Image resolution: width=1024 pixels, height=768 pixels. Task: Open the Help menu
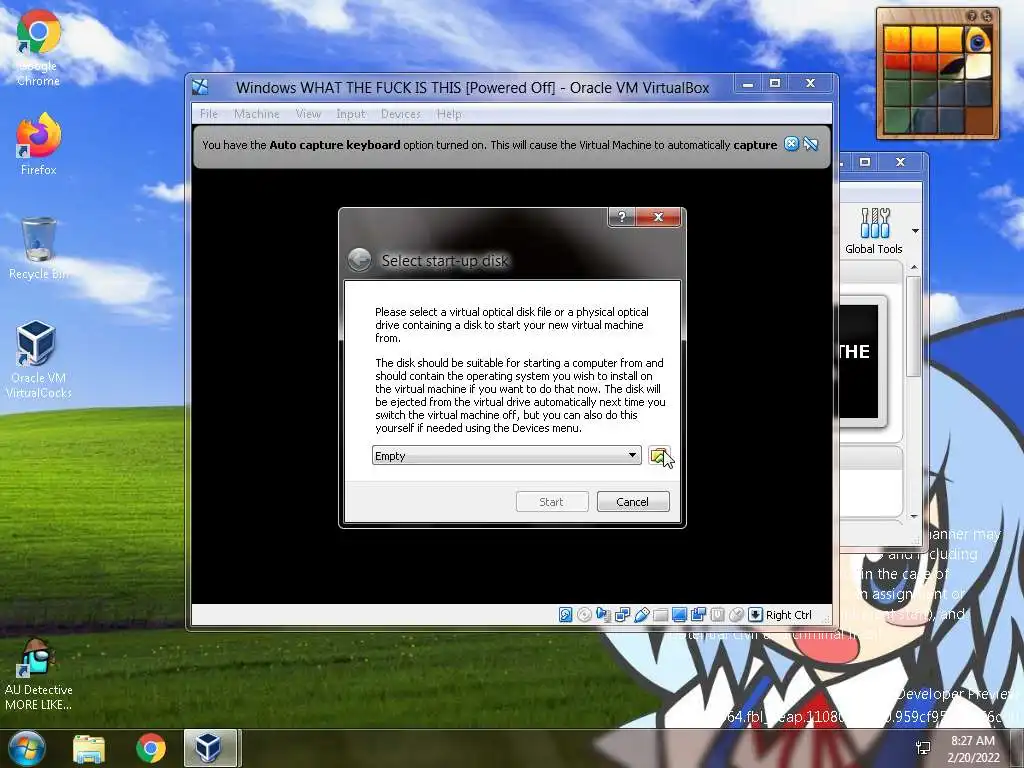click(449, 114)
